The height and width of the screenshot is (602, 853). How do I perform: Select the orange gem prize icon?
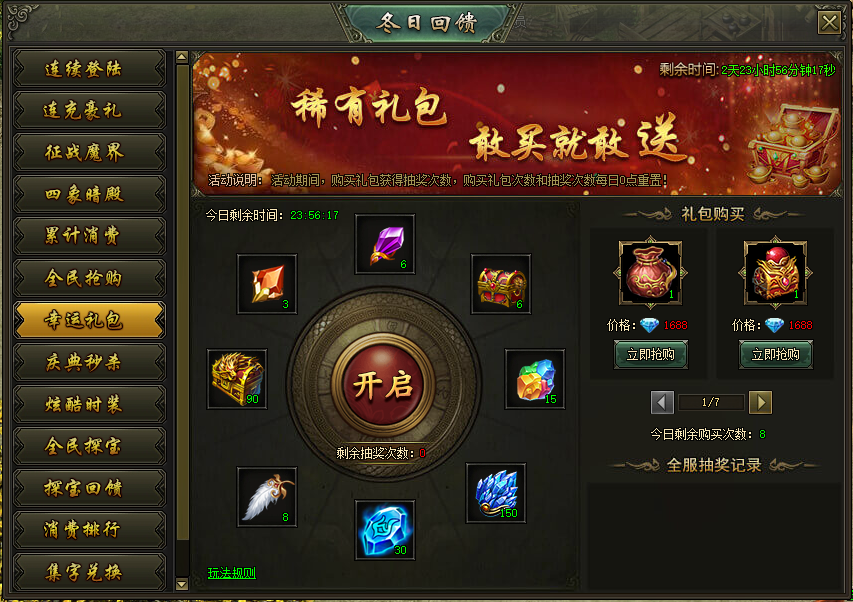(267, 284)
